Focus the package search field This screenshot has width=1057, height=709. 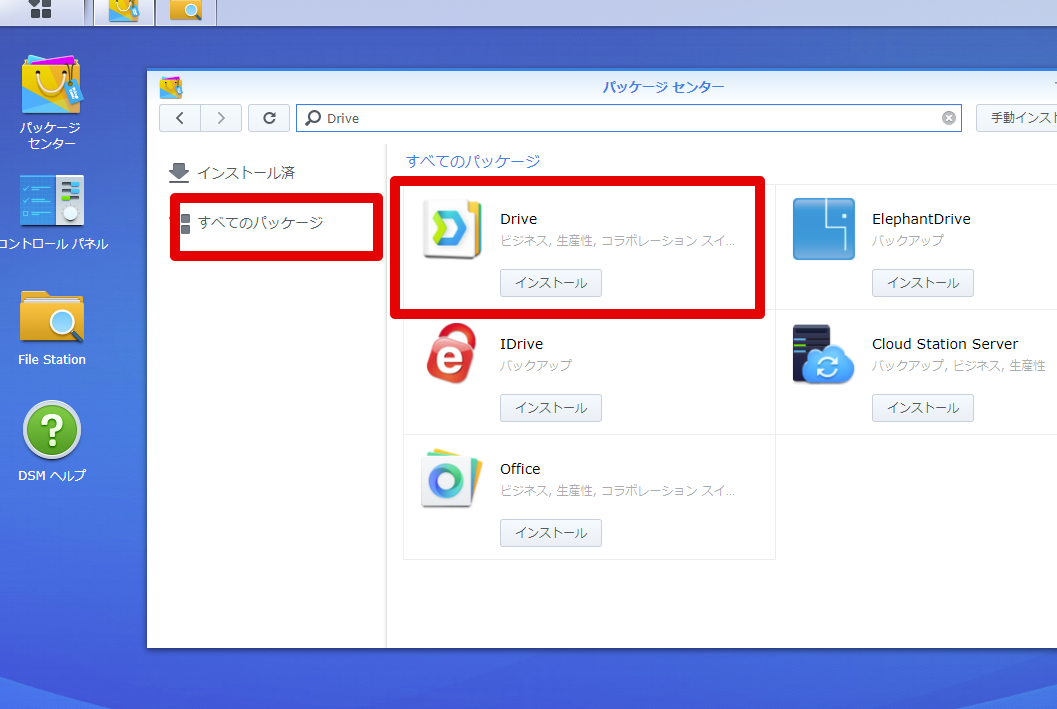pos(629,118)
